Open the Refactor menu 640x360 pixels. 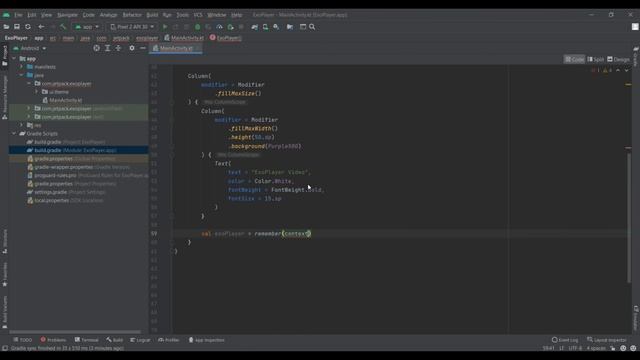tap(132, 15)
